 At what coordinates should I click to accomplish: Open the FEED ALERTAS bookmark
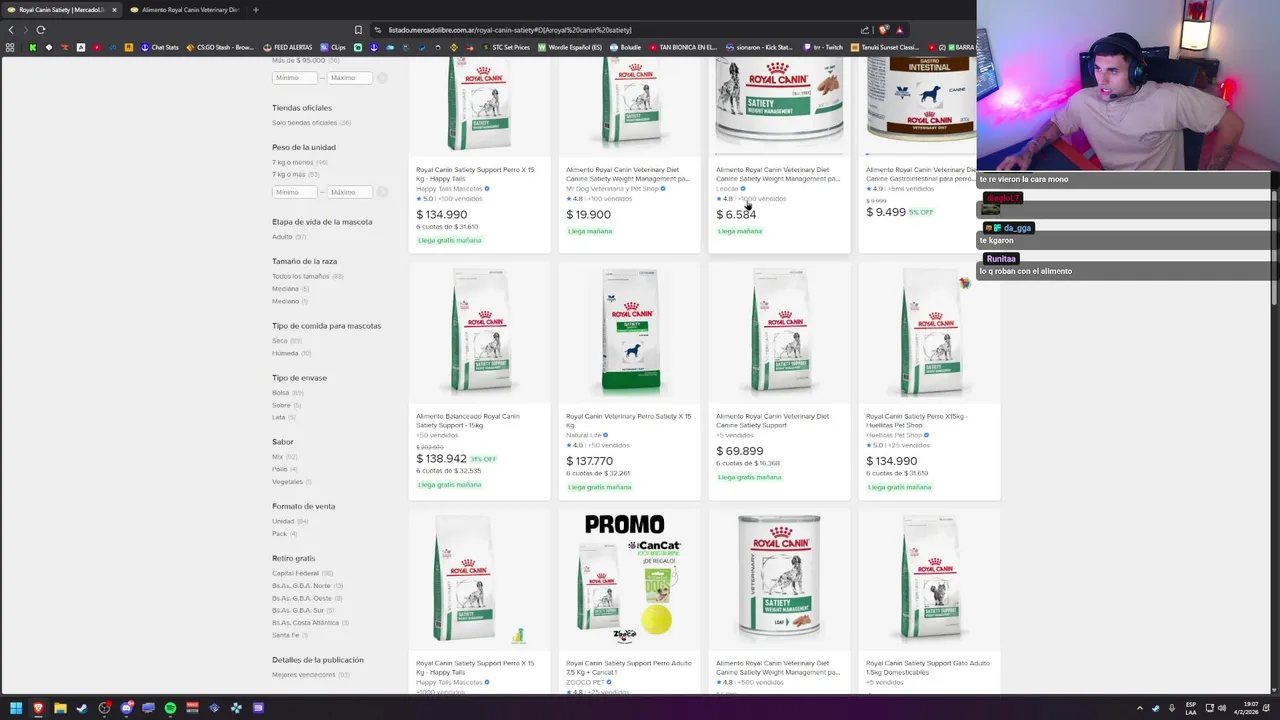pyautogui.click(x=288, y=47)
